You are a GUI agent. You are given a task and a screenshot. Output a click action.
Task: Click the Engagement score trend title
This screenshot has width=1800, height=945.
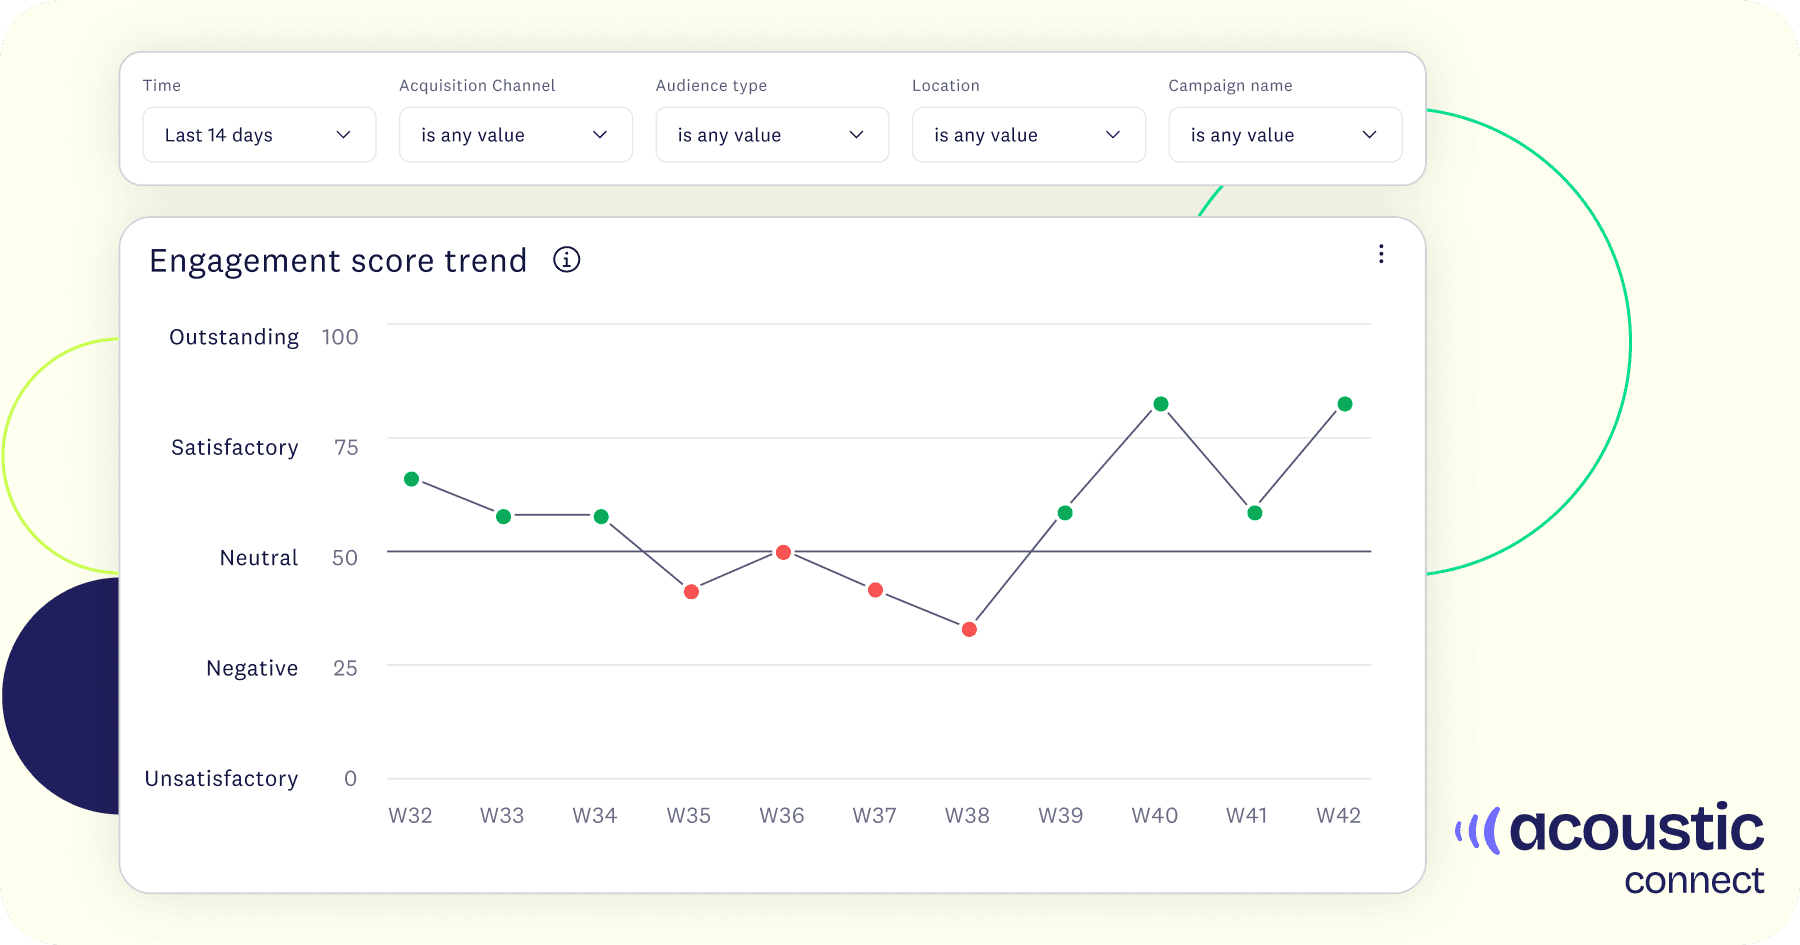coord(338,261)
